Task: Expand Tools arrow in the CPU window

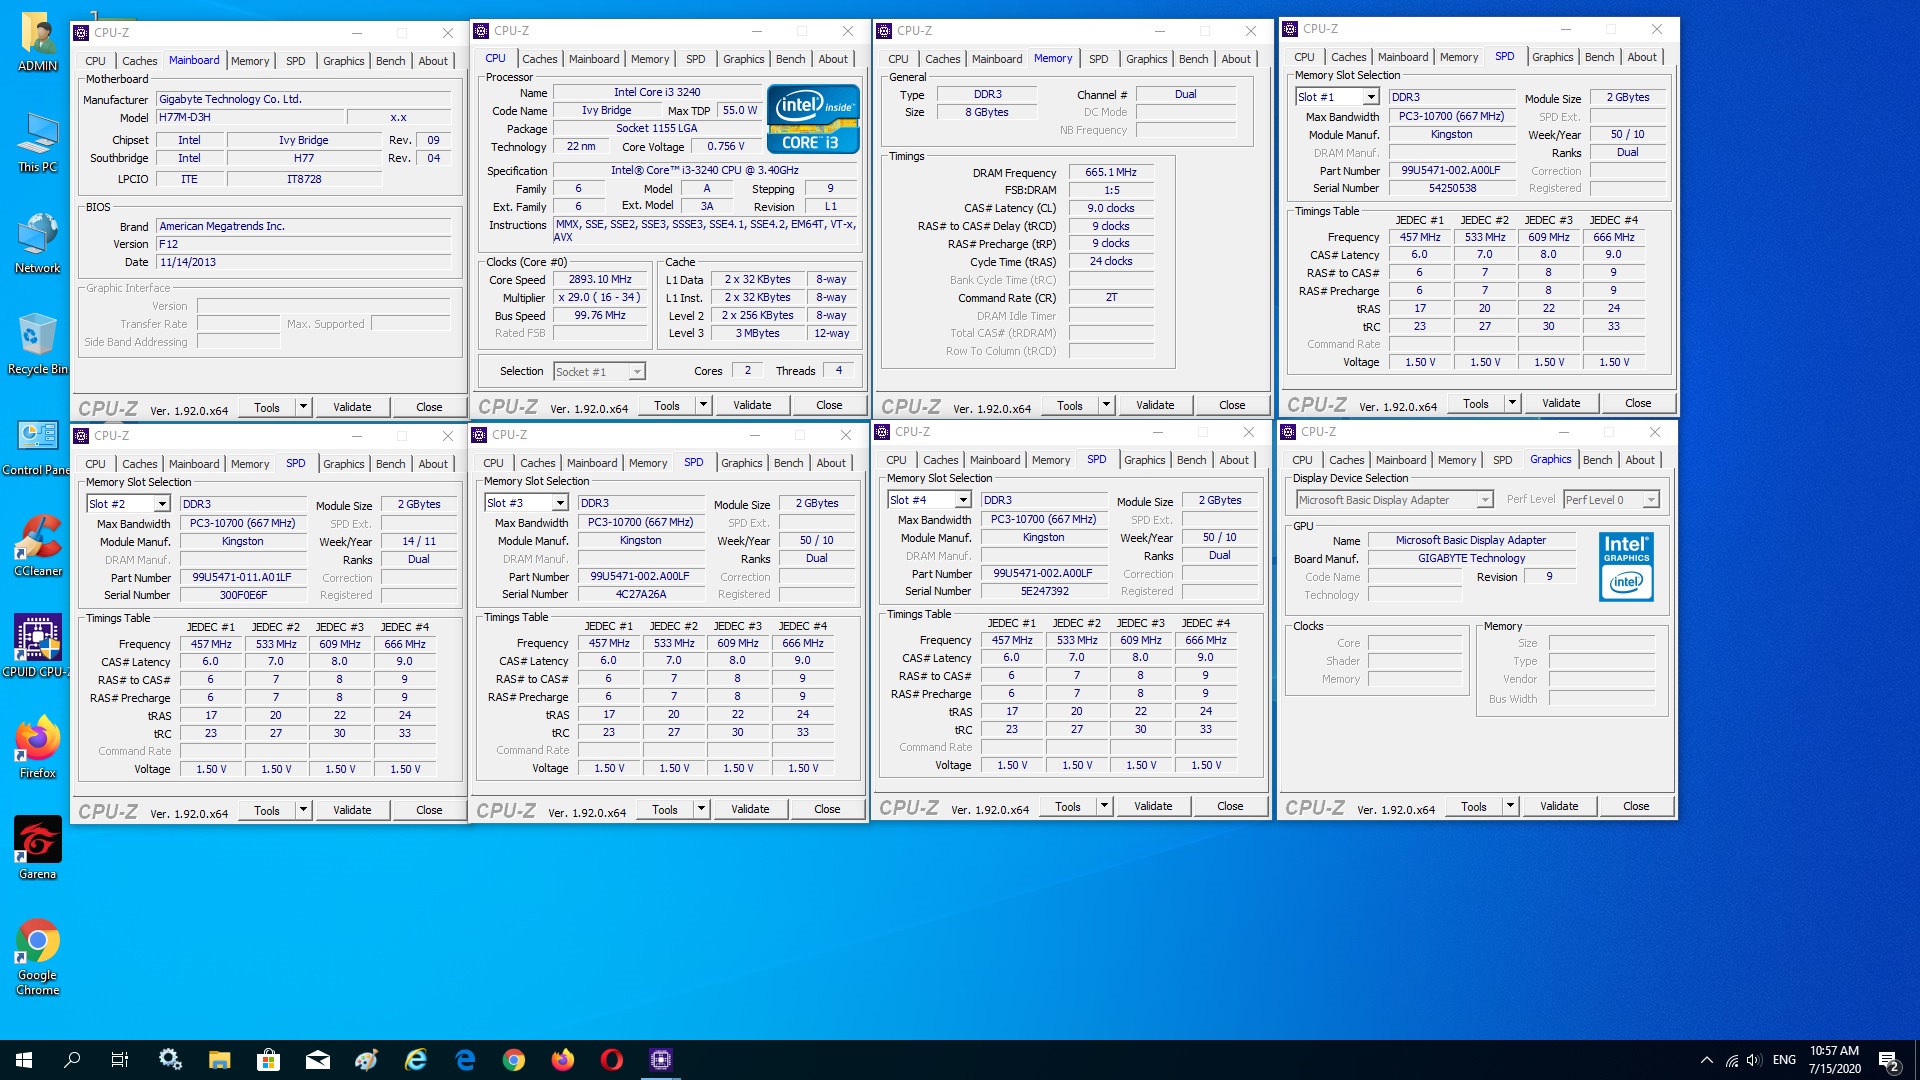Action: point(703,405)
